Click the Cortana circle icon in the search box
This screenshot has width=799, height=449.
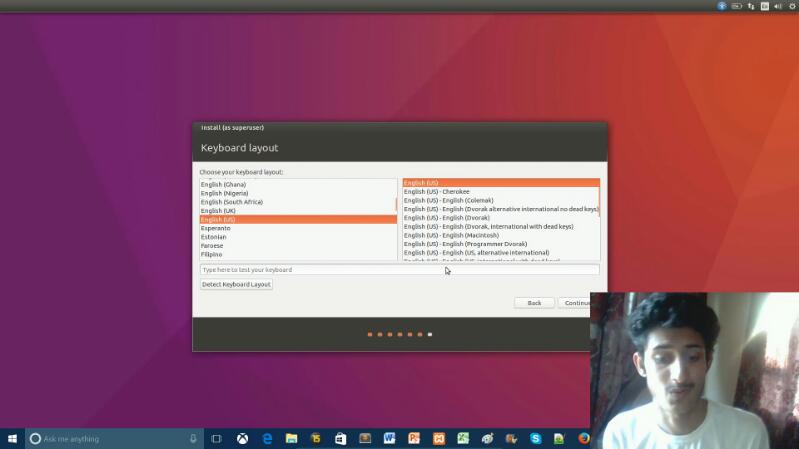click(x=35, y=438)
